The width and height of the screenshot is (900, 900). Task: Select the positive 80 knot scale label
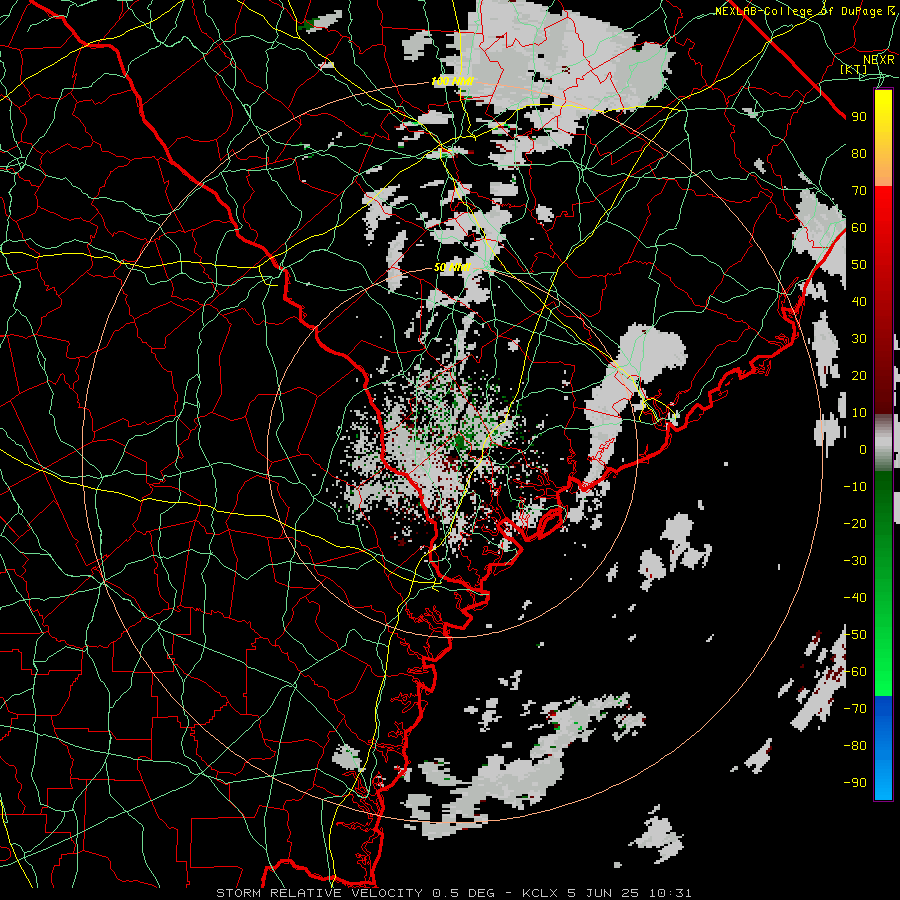click(x=859, y=154)
